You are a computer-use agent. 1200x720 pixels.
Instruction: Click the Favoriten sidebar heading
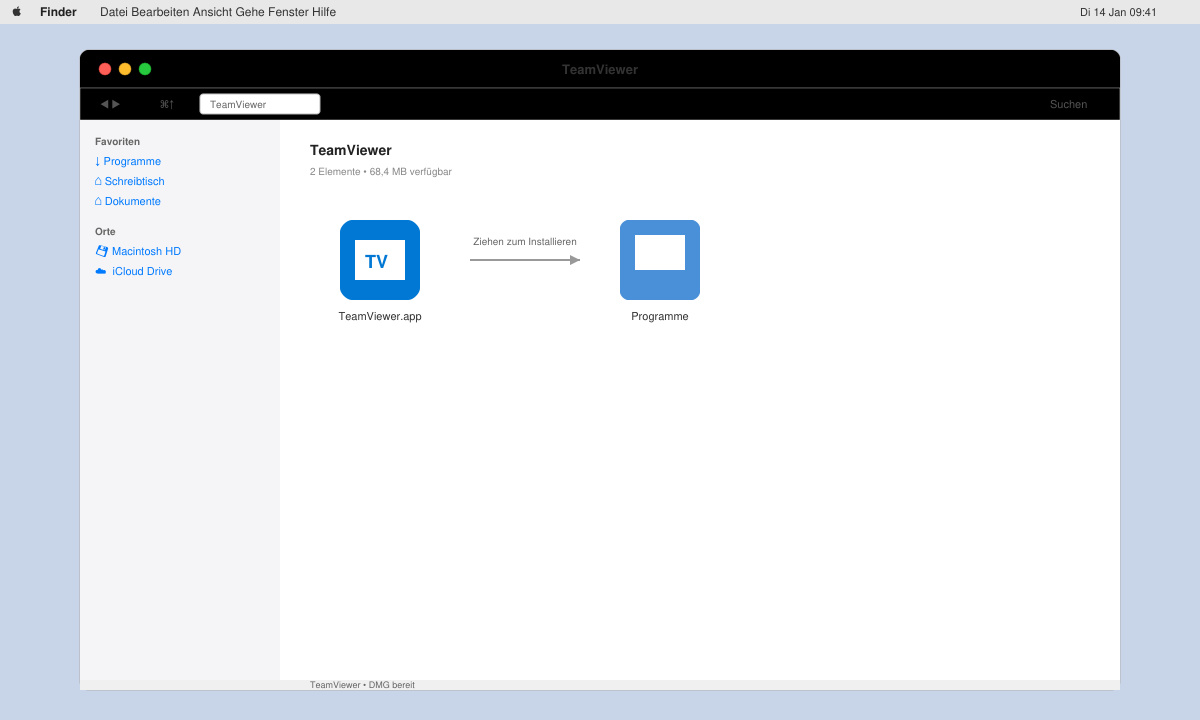pyautogui.click(x=117, y=141)
